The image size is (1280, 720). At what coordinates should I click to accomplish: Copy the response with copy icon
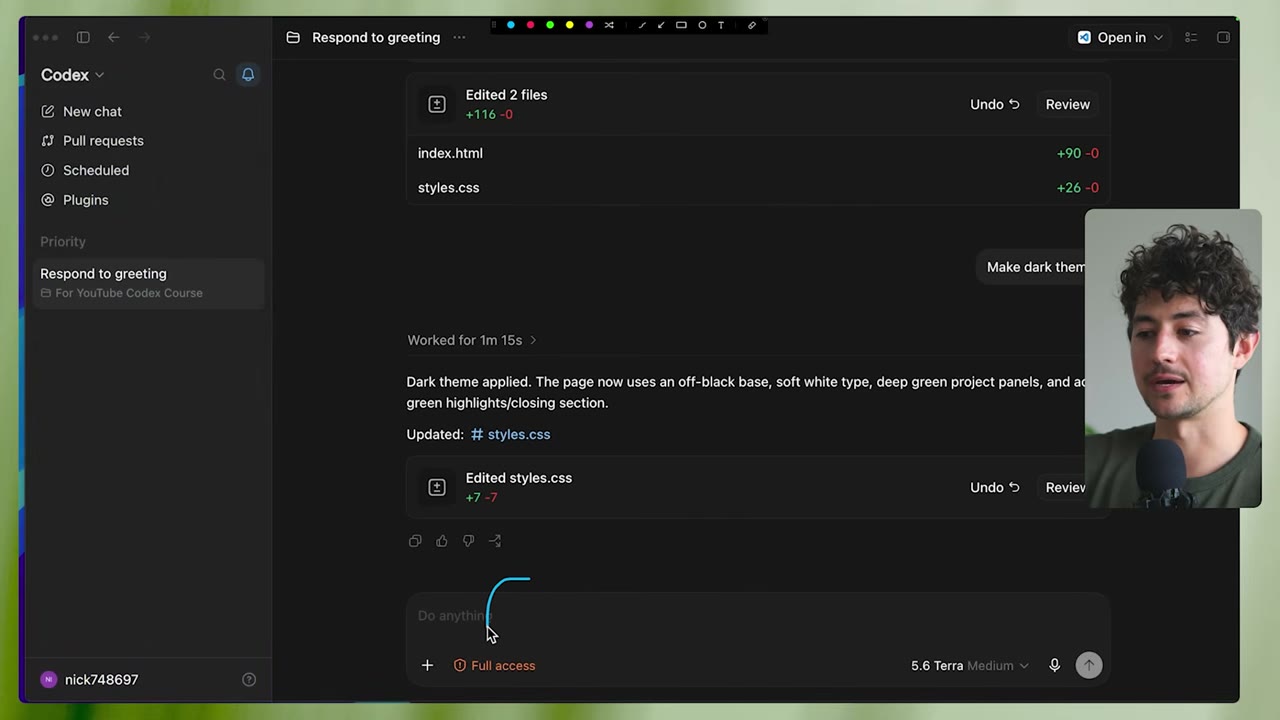coord(415,541)
